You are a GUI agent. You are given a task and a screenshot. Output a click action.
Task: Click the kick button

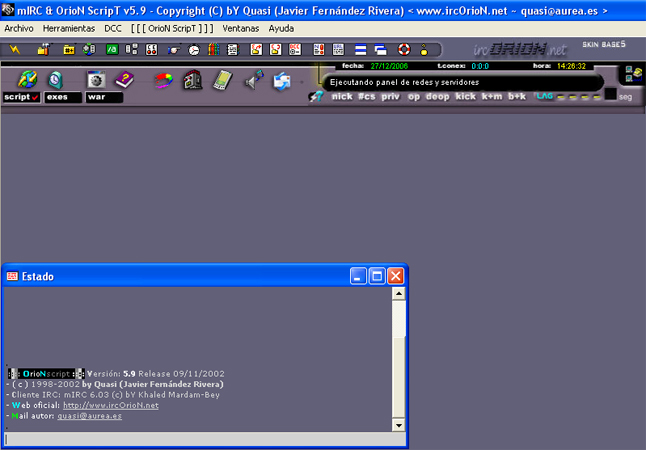(466, 96)
